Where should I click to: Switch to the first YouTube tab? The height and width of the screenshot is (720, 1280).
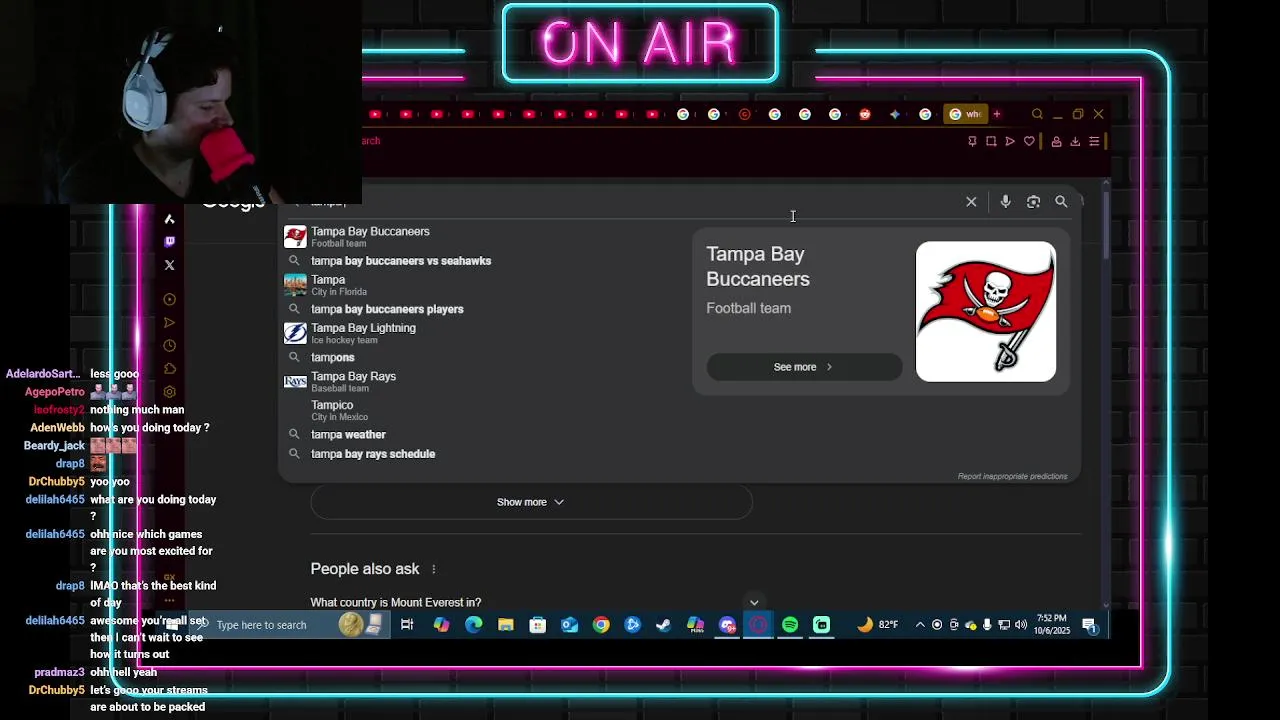tap(375, 114)
